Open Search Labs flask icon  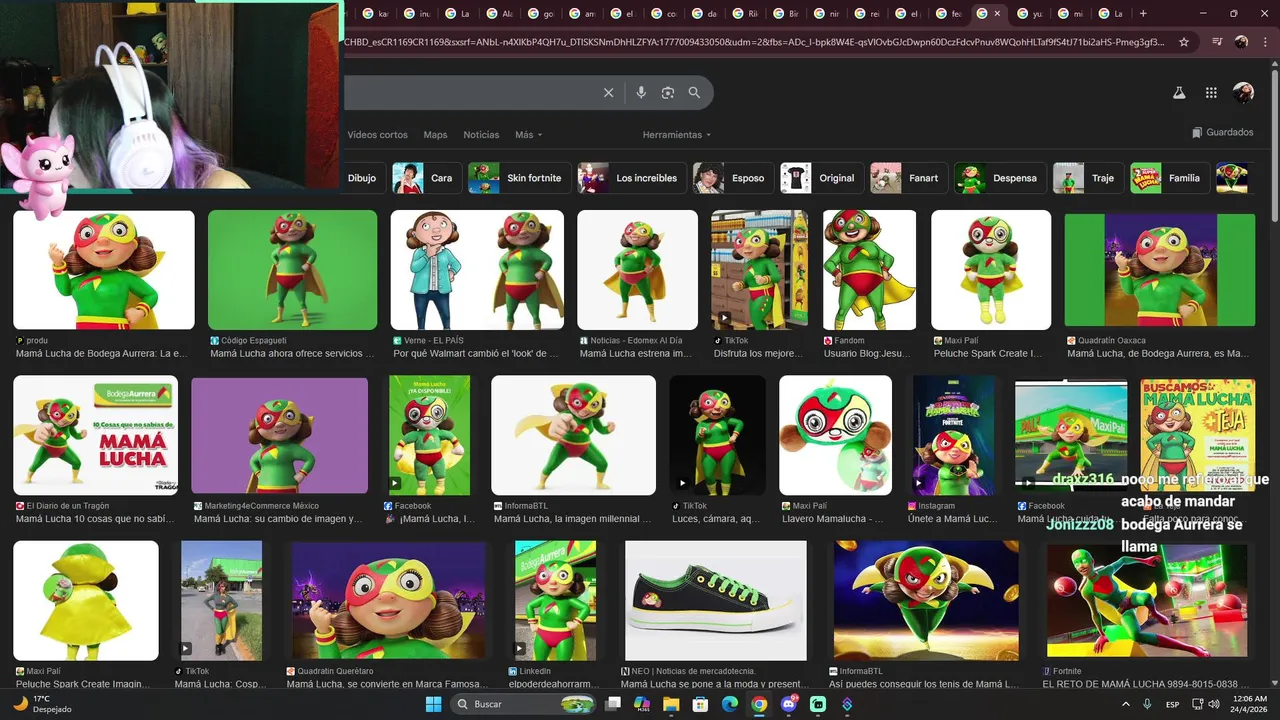point(1179,93)
